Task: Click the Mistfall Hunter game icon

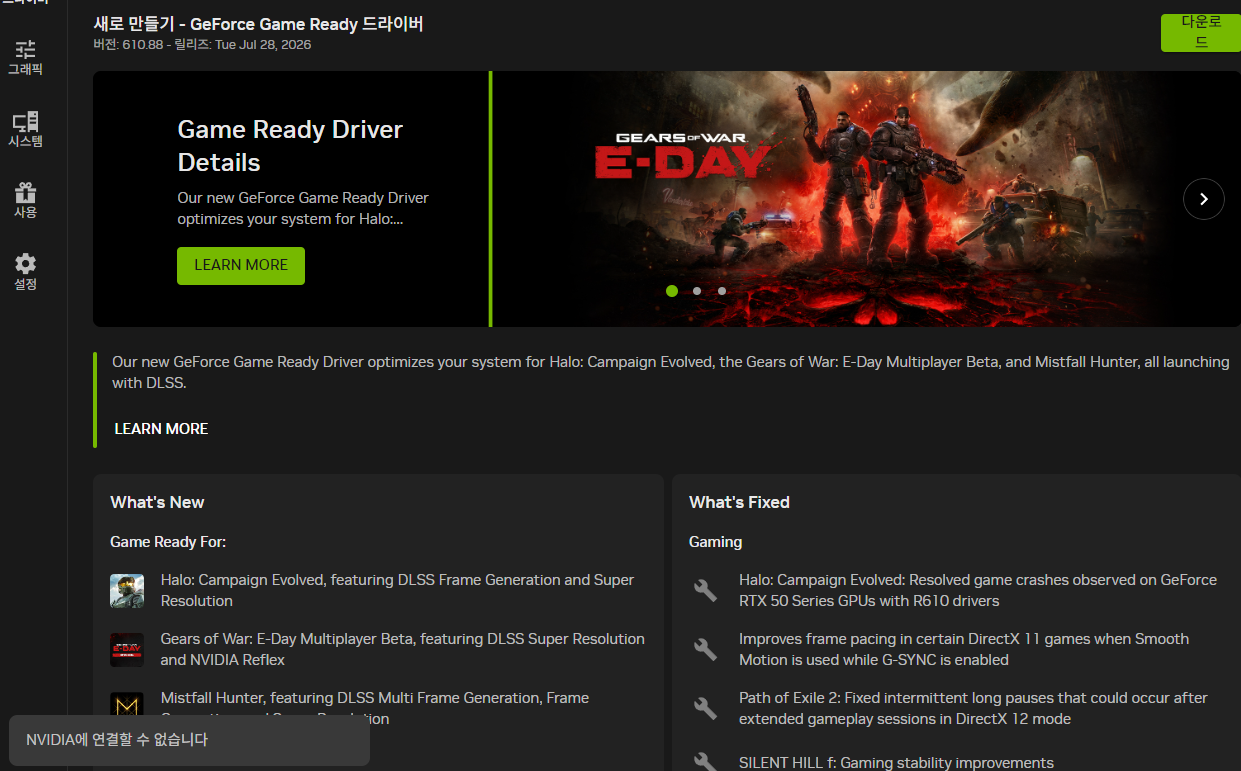Action: [127, 706]
